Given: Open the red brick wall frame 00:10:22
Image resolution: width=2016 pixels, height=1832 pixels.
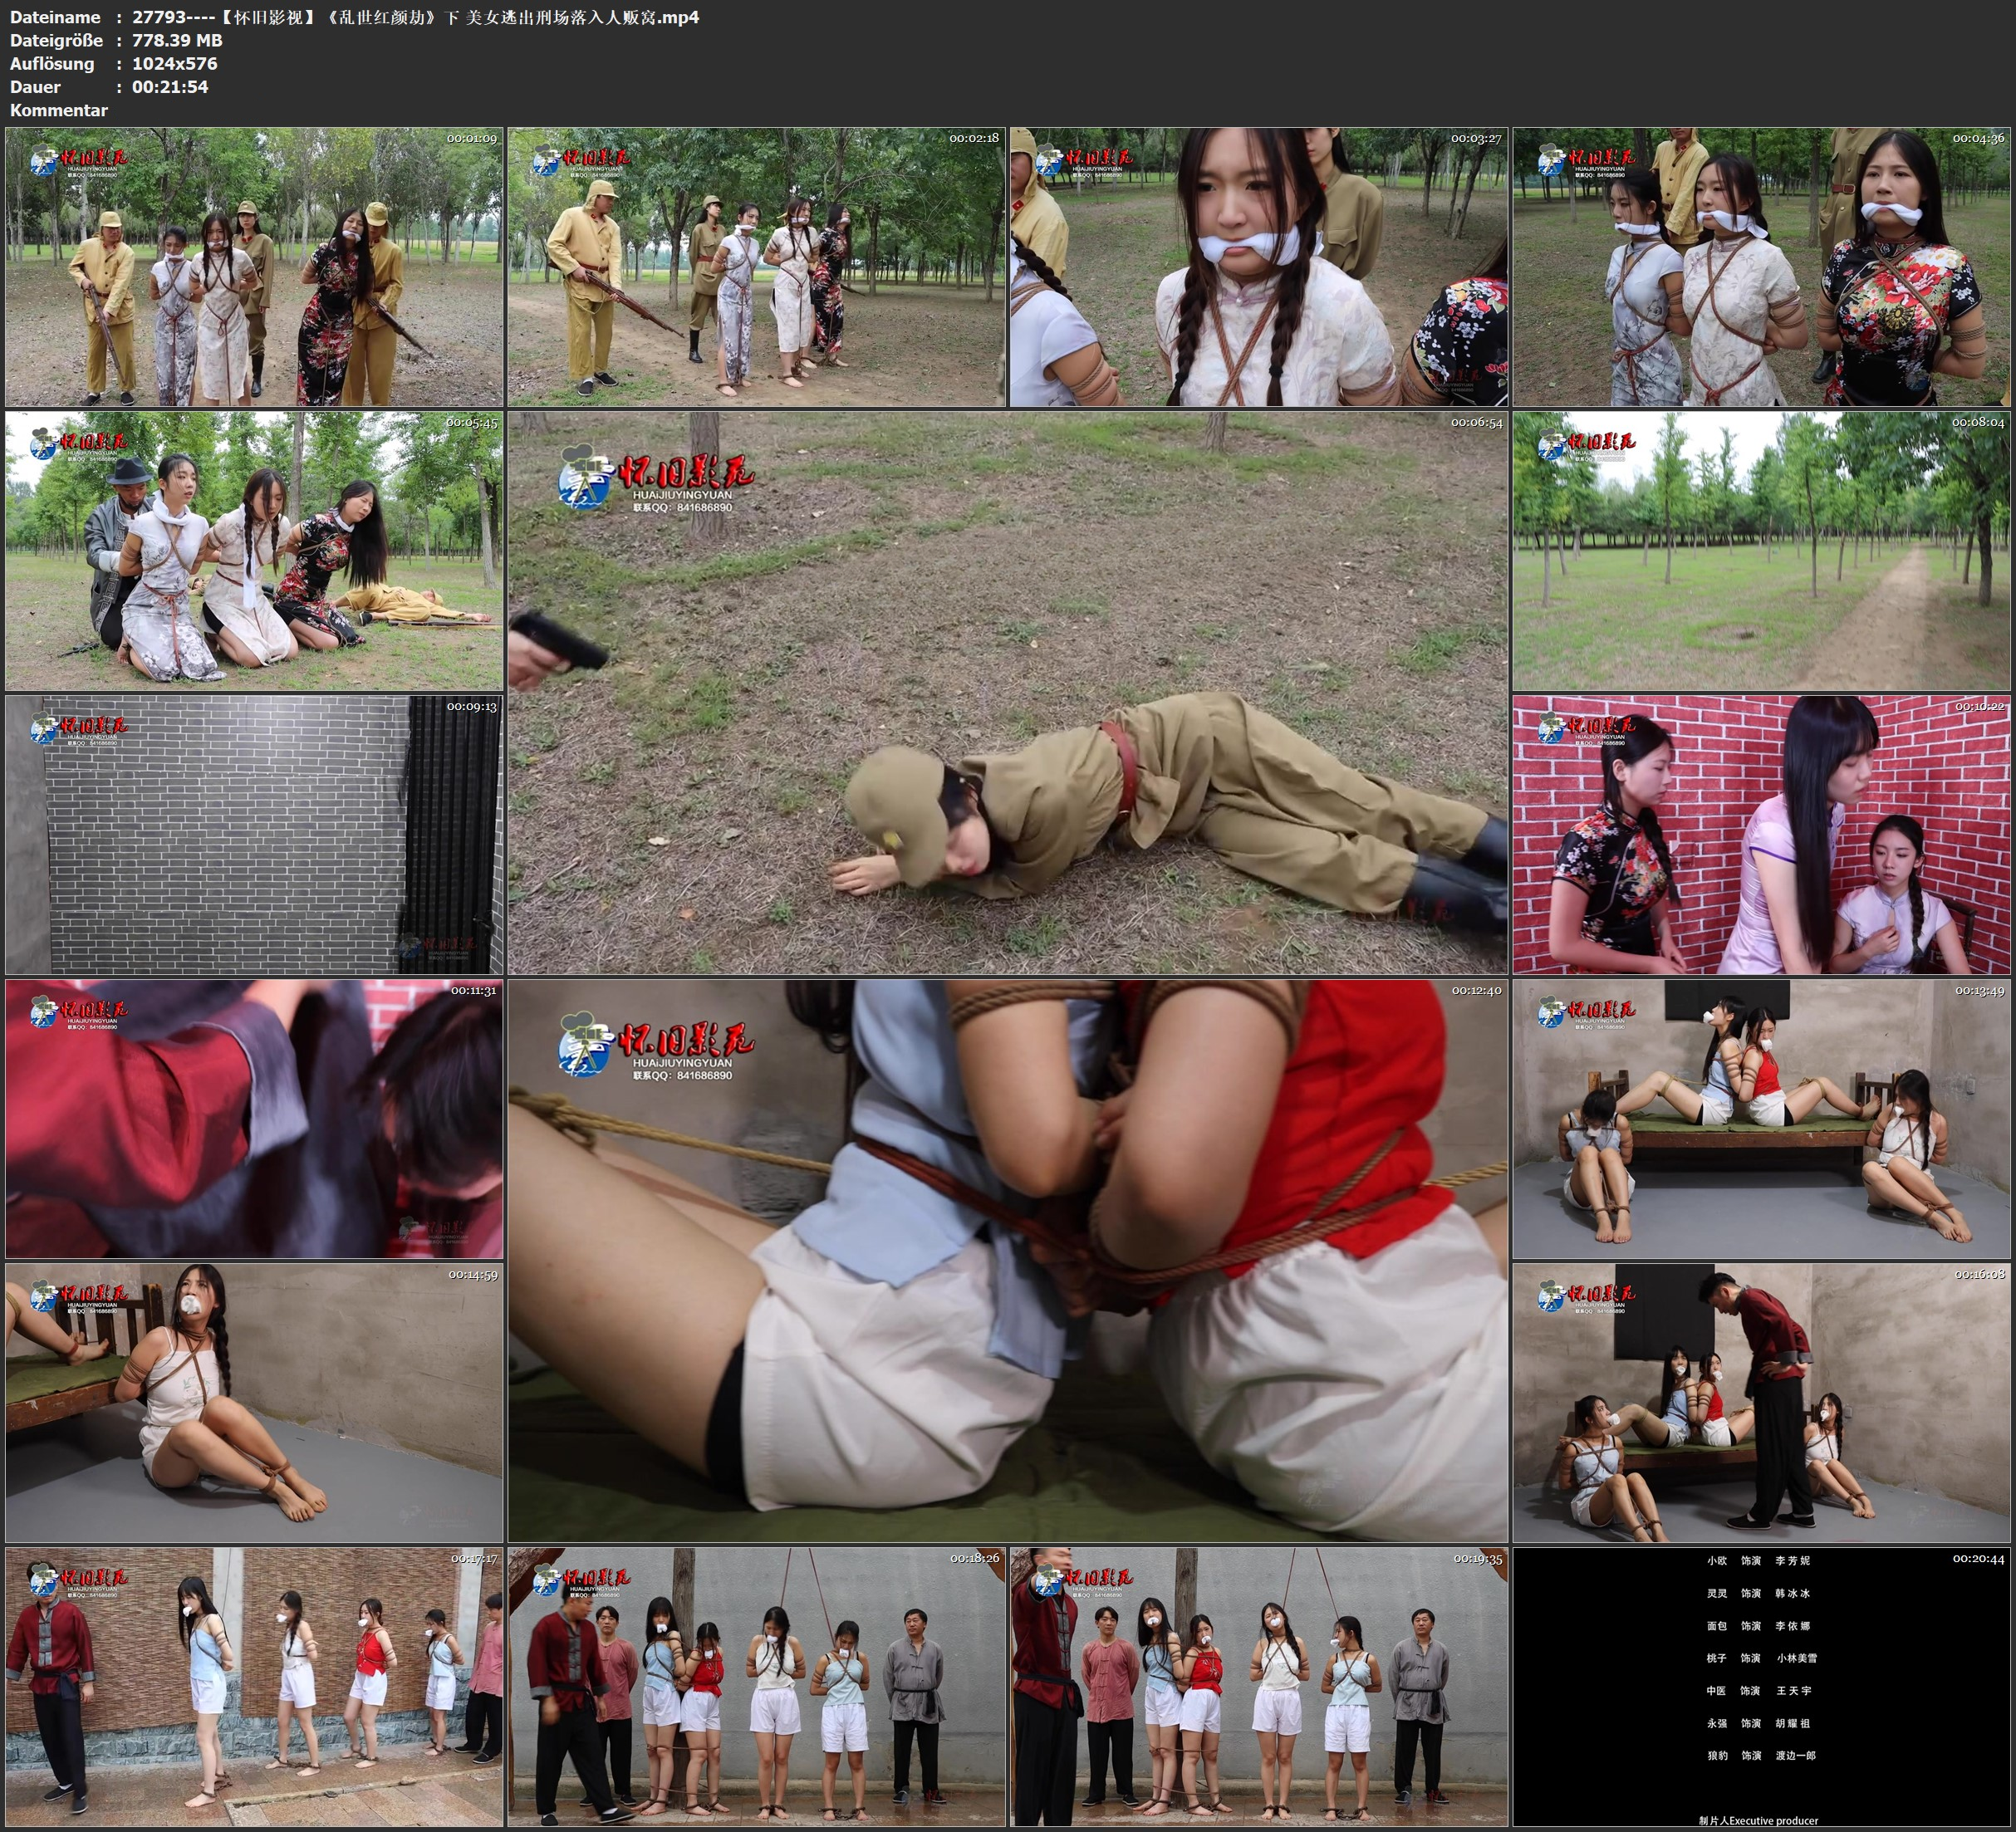Looking at the screenshot, I should (x=1761, y=835).
